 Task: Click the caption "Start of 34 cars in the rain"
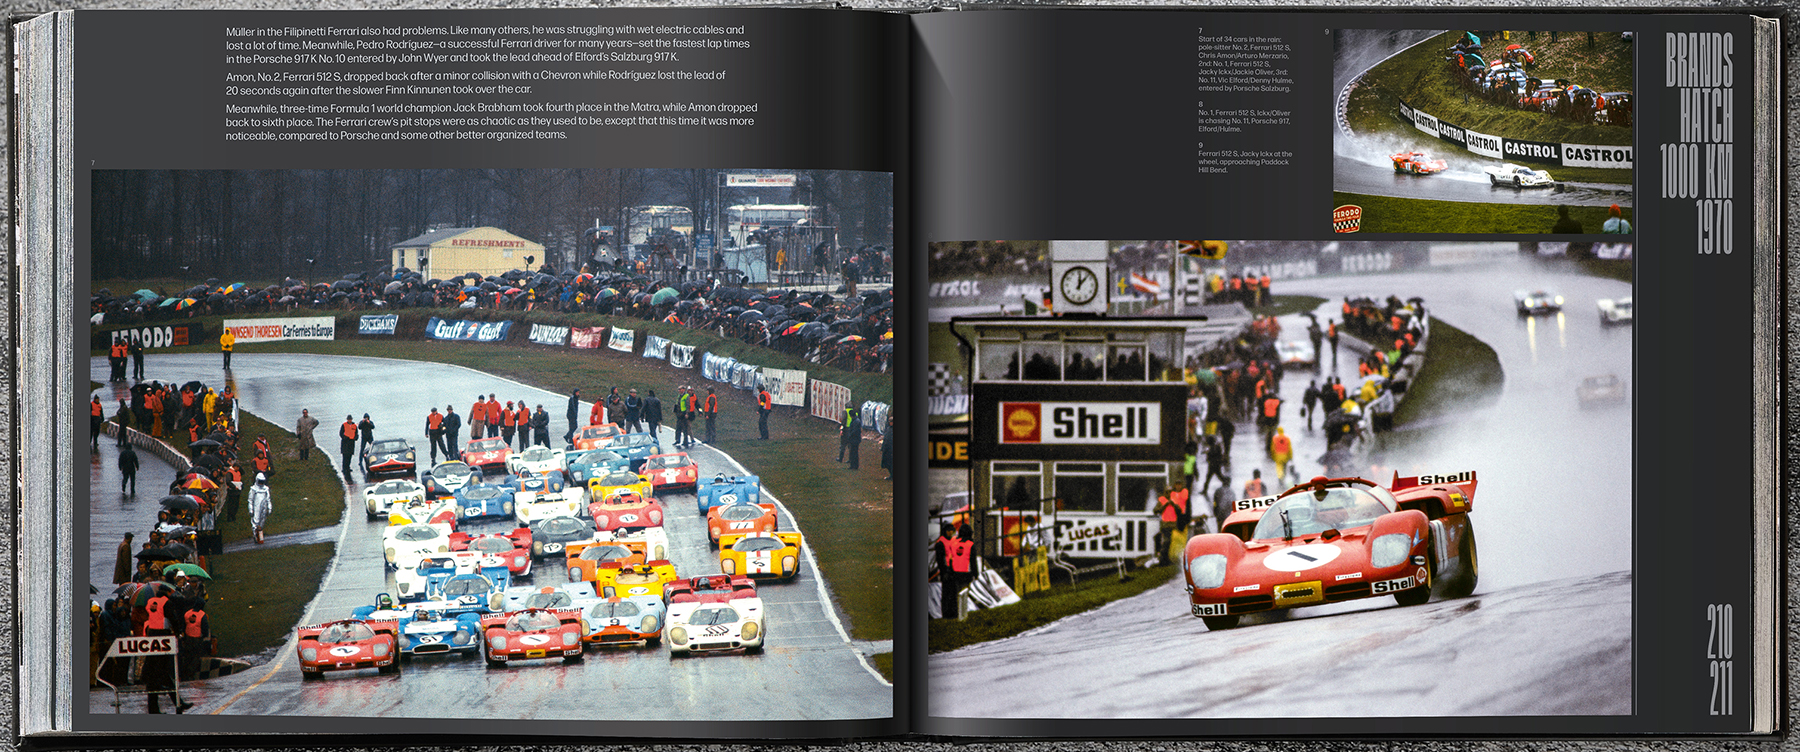(1246, 64)
